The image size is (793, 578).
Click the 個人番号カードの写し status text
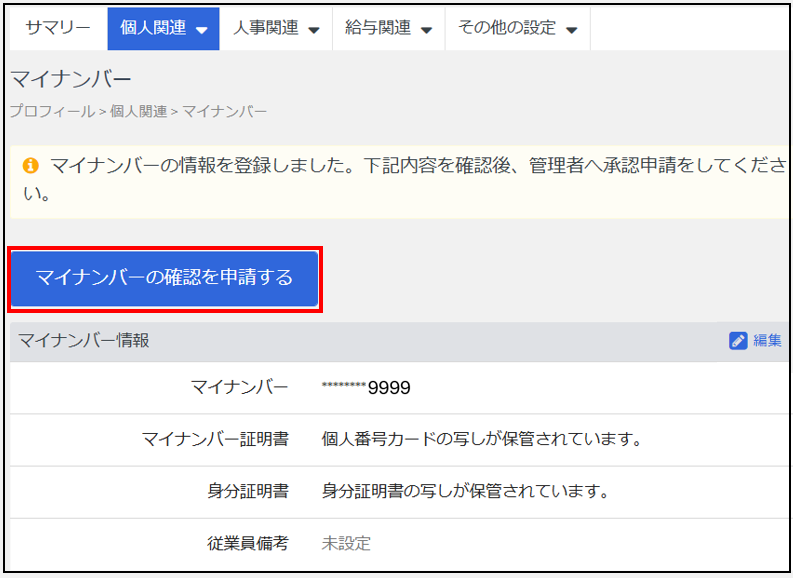pyautogui.click(x=480, y=439)
